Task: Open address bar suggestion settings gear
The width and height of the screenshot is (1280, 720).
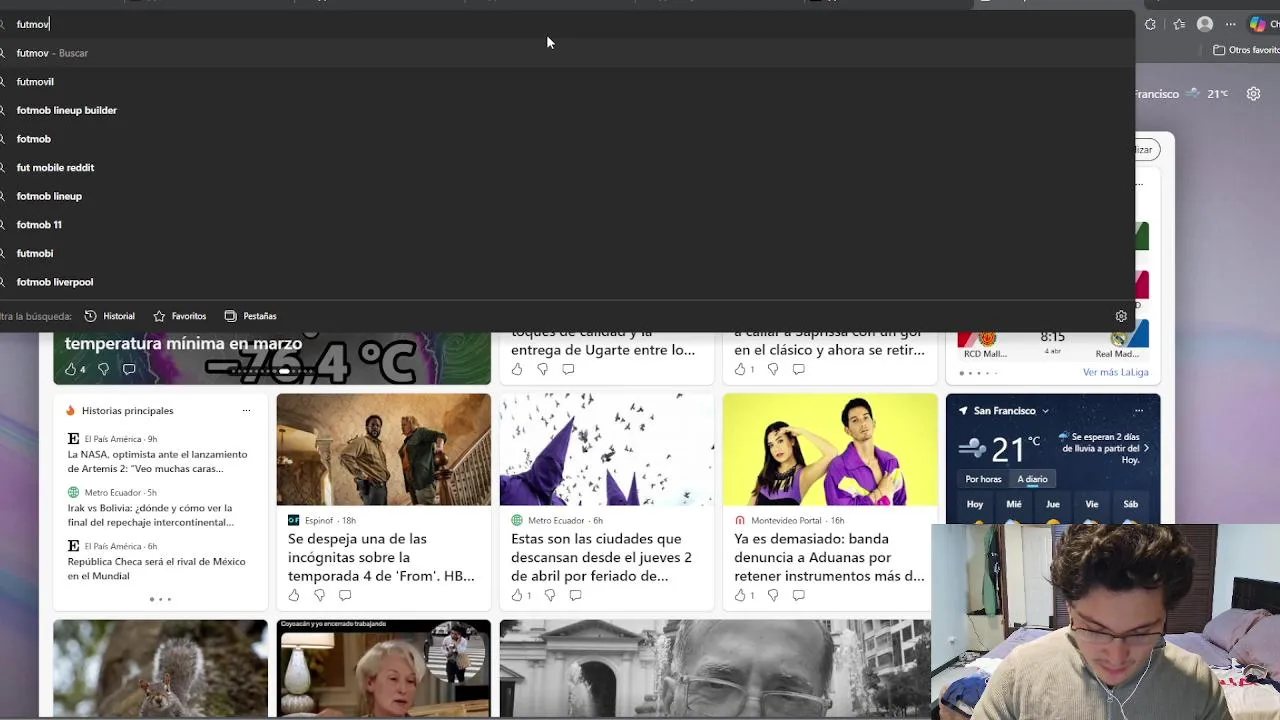Action: pyautogui.click(x=1121, y=316)
